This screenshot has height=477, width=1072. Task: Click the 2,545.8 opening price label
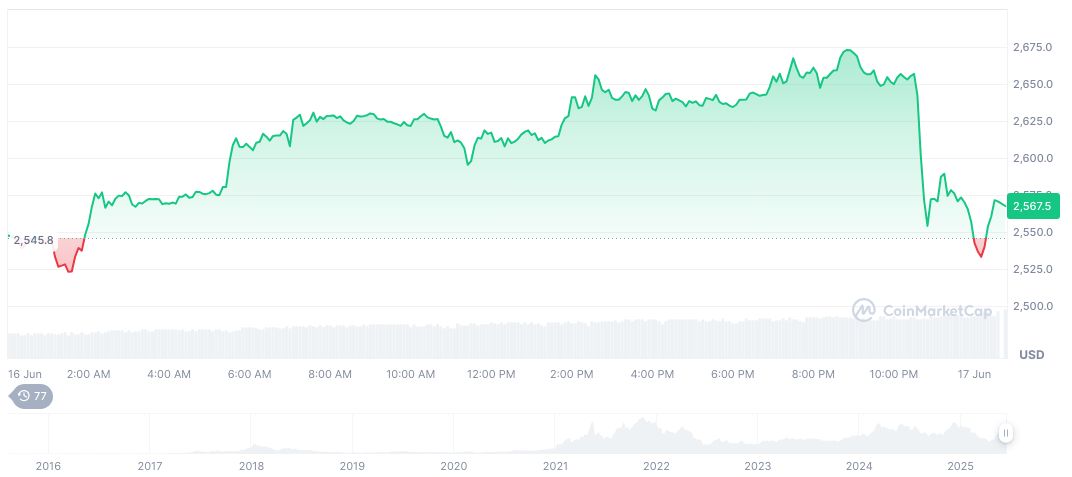(33, 240)
